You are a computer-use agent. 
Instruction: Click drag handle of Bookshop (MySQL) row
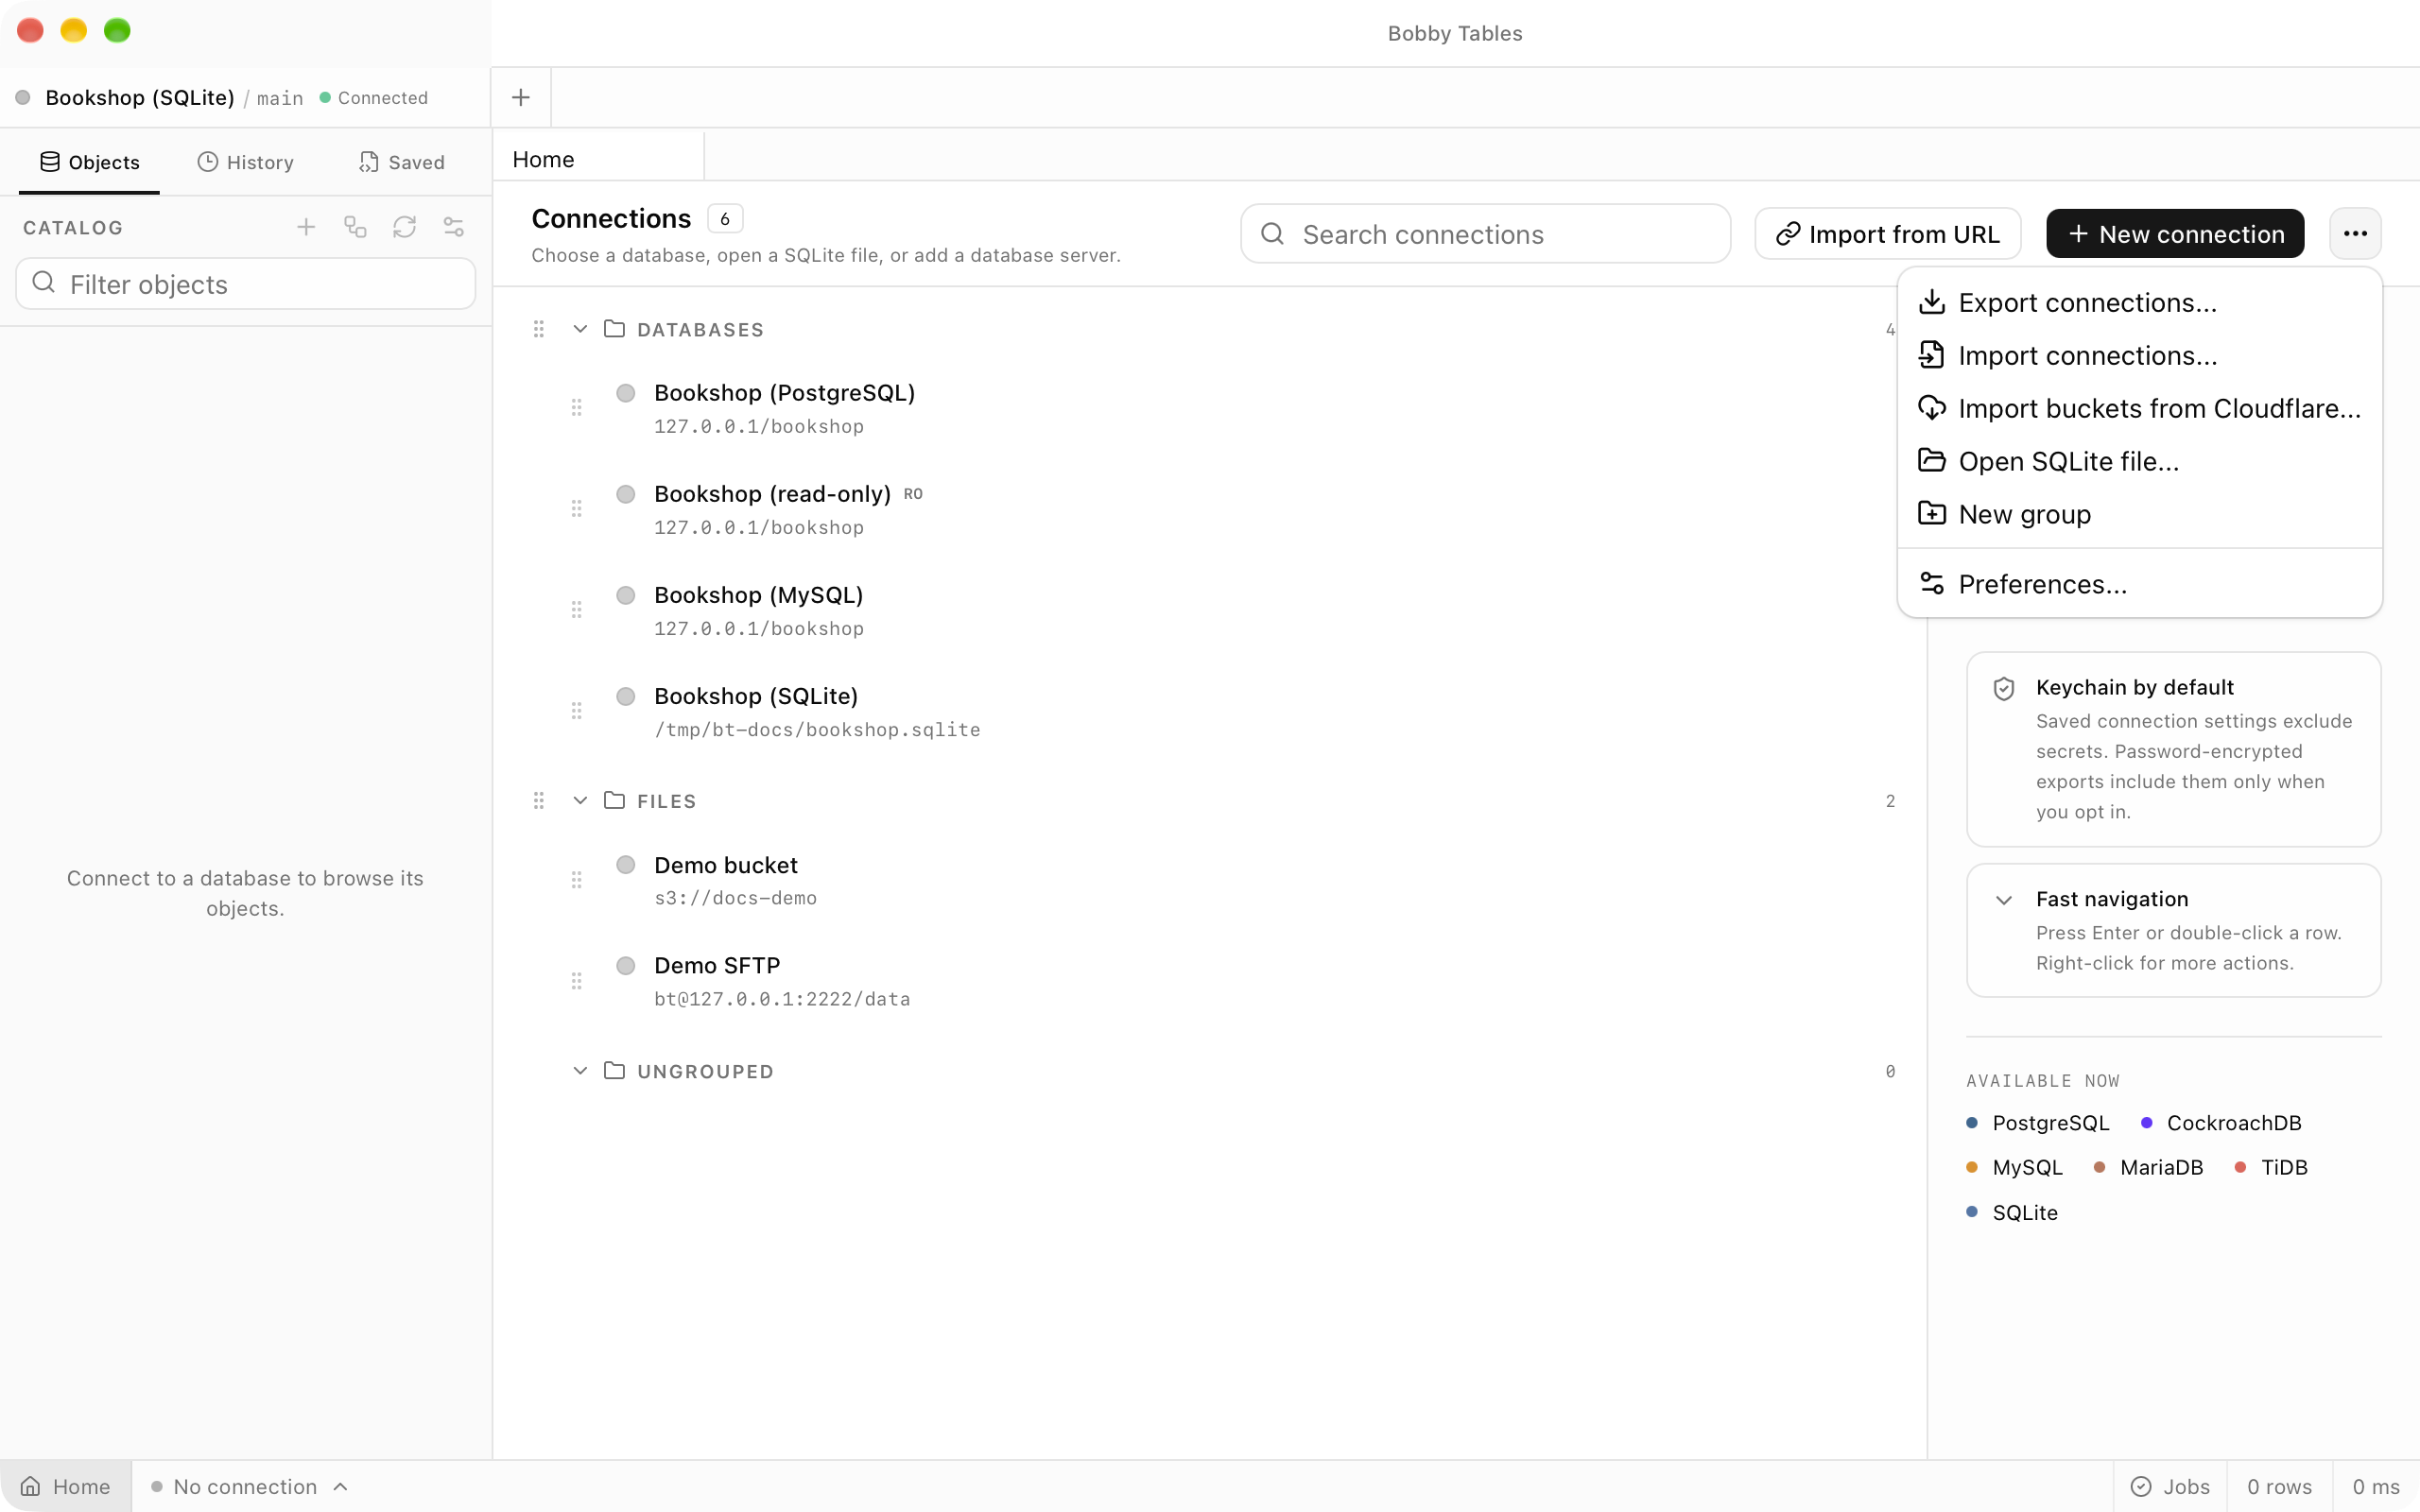point(577,610)
